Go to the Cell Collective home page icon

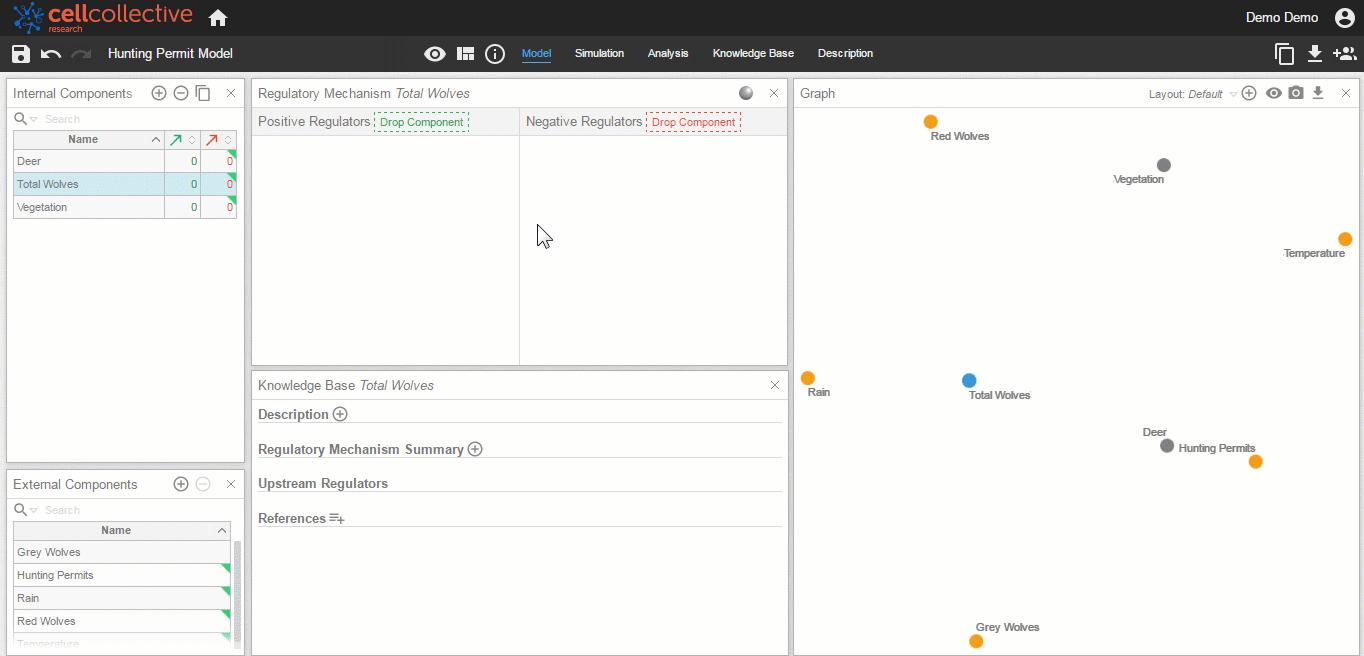217,18
